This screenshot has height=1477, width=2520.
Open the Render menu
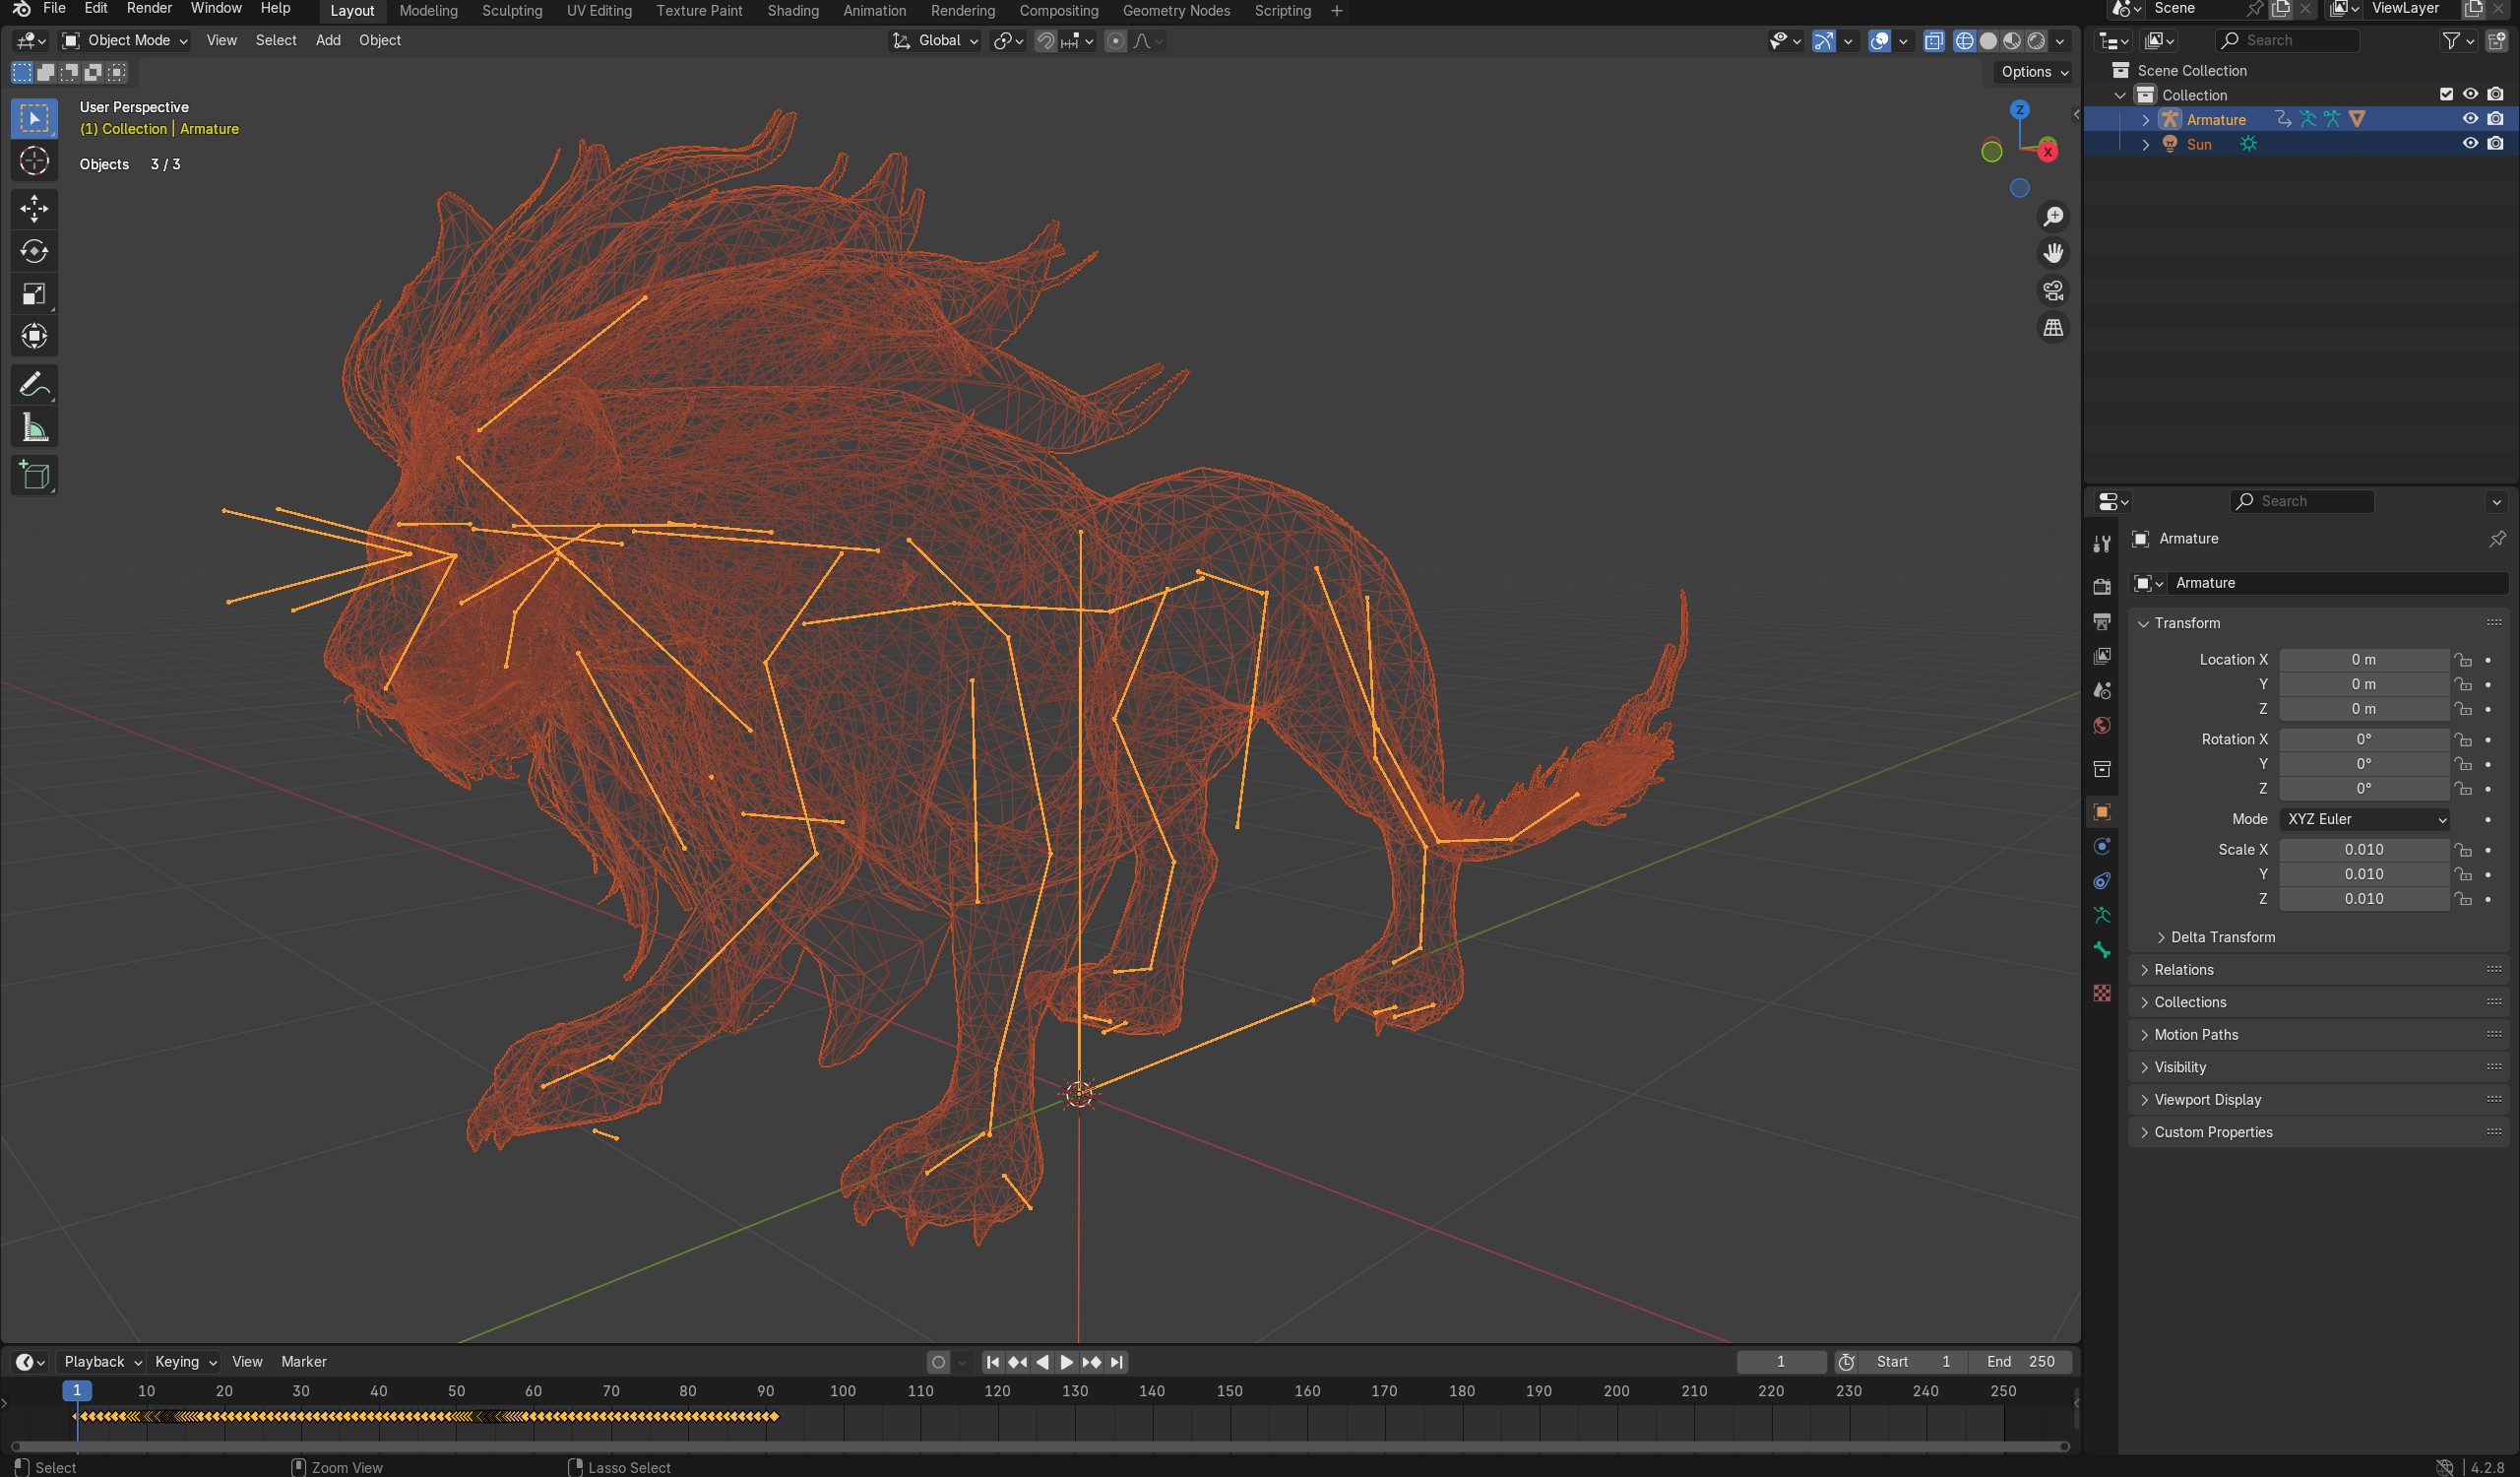pos(149,9)
